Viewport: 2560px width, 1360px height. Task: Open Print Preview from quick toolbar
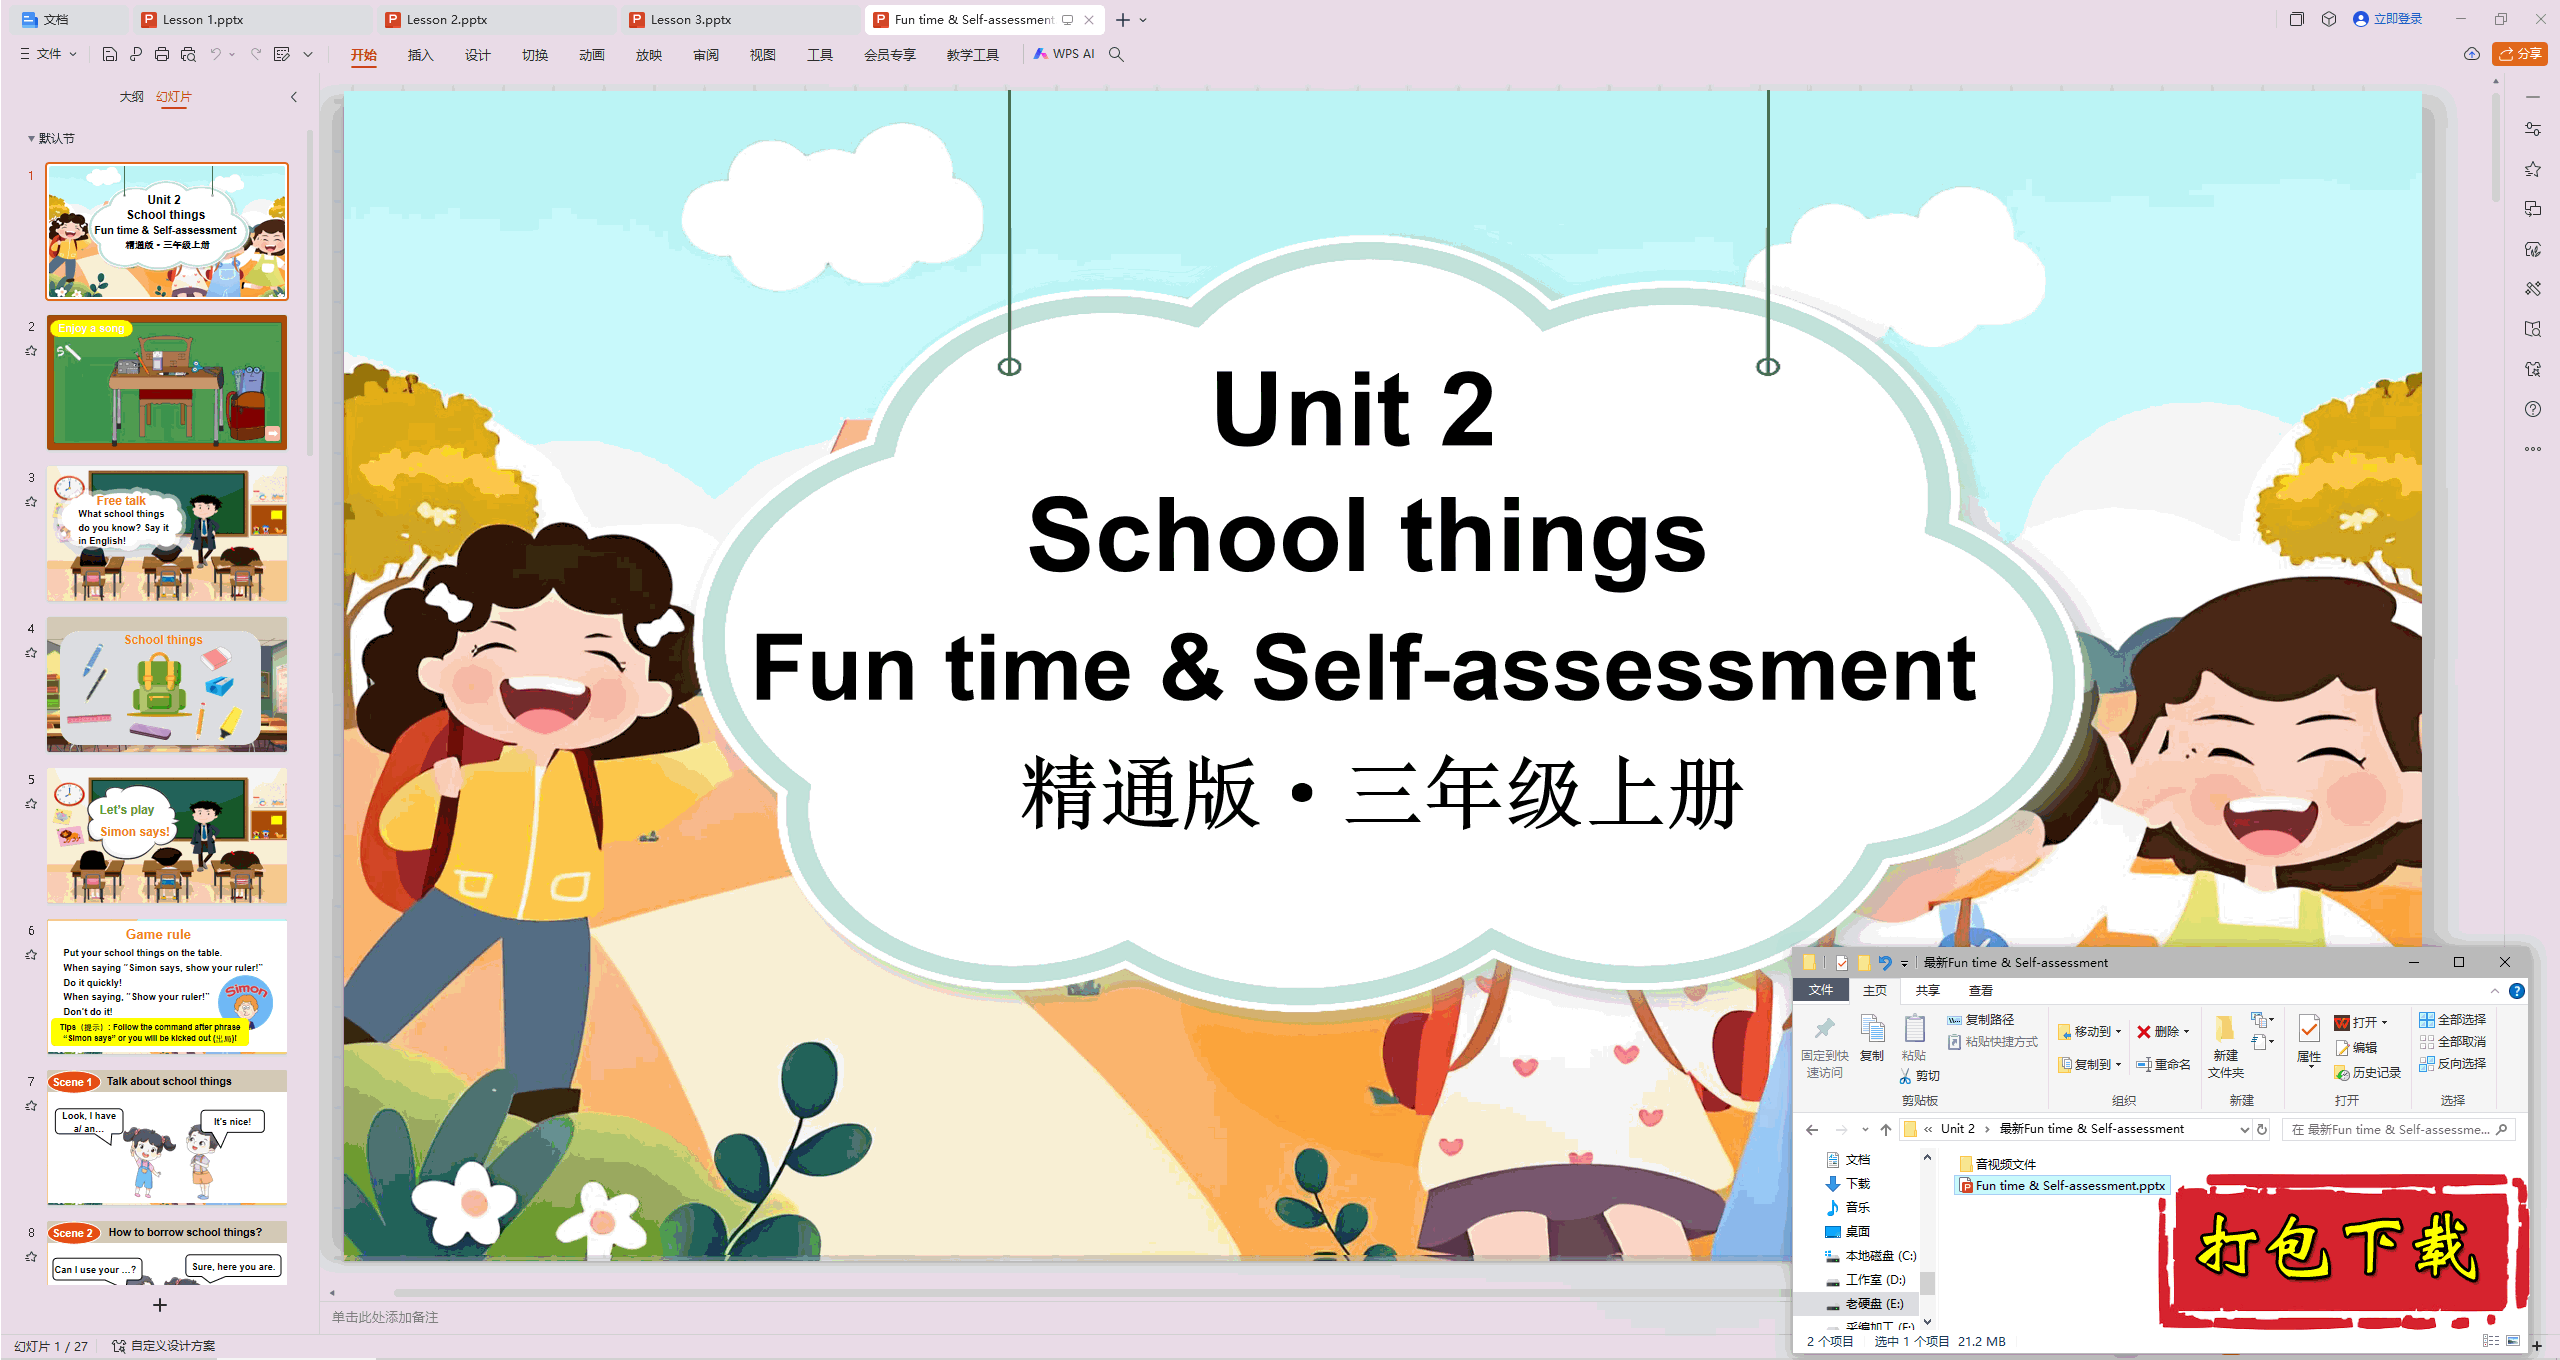(x=188, y=54)
